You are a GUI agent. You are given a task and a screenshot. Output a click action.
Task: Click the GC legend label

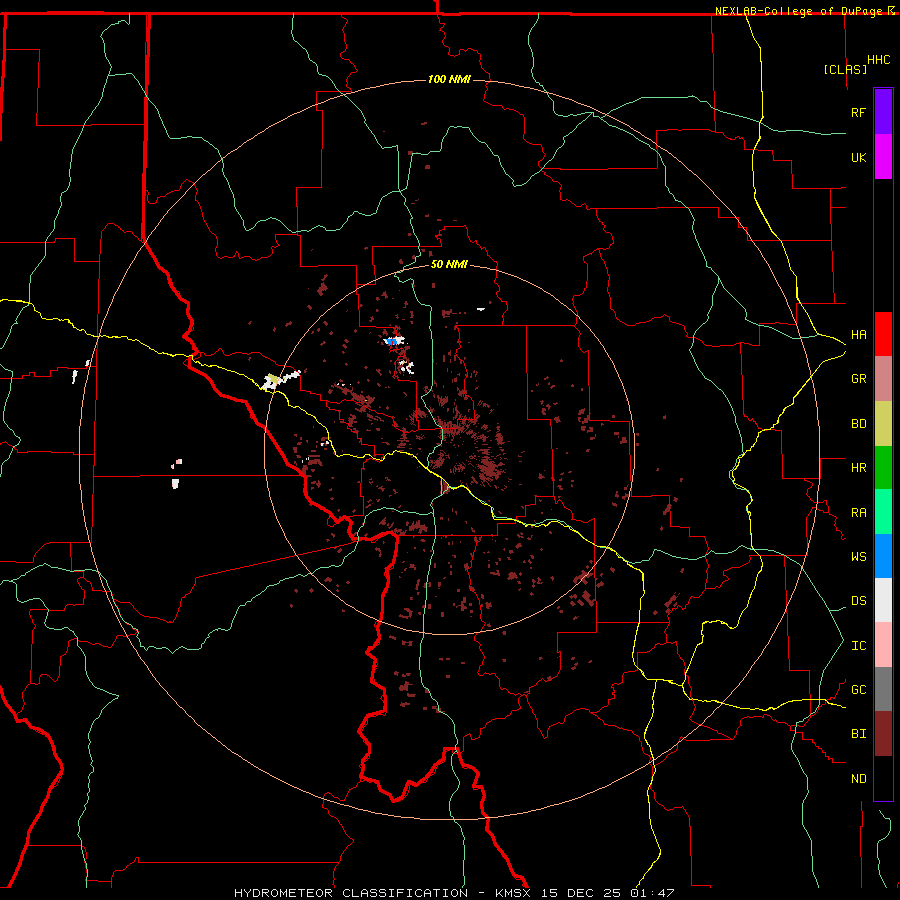click(x=858, y=690)
